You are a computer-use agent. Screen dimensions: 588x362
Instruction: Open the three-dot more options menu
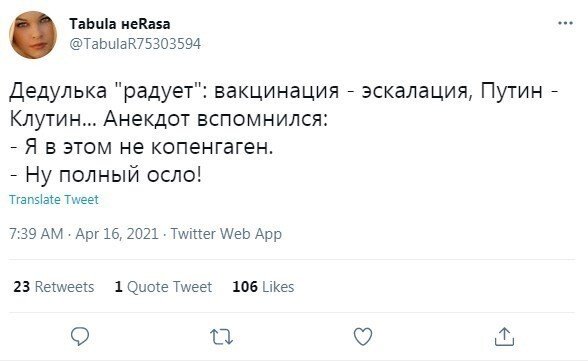pos(565,23)
